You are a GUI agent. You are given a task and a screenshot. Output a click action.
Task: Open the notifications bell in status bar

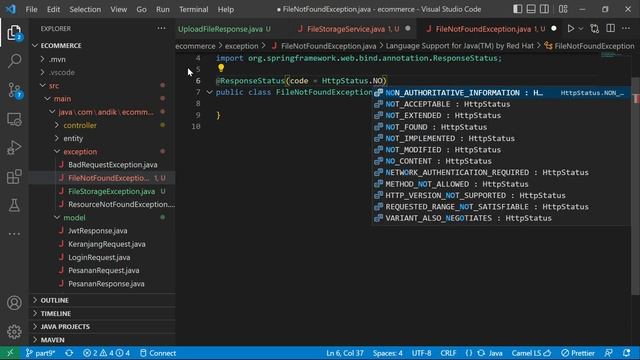[x=627, y=353]
